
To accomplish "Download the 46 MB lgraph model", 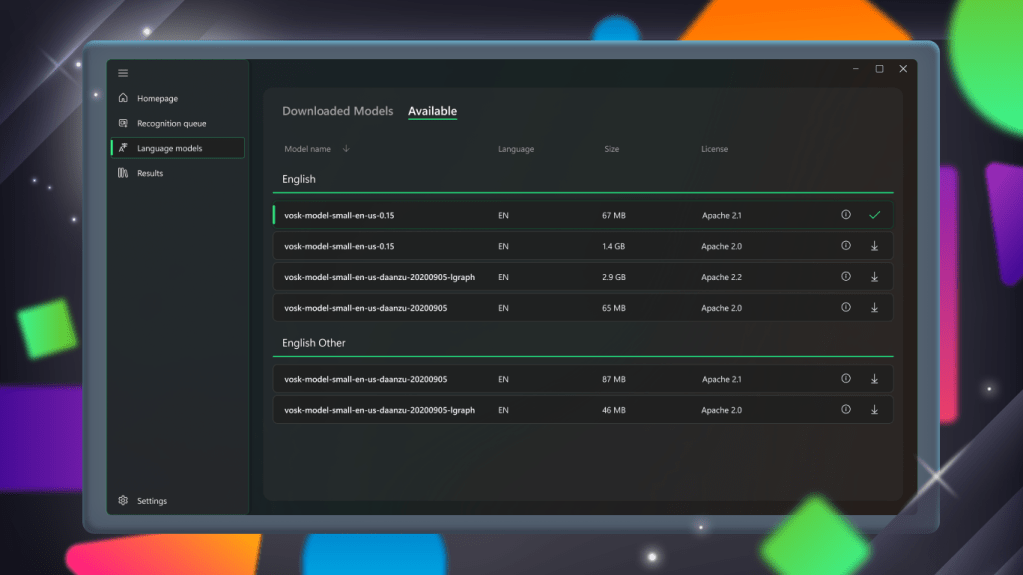I will 874,410.
